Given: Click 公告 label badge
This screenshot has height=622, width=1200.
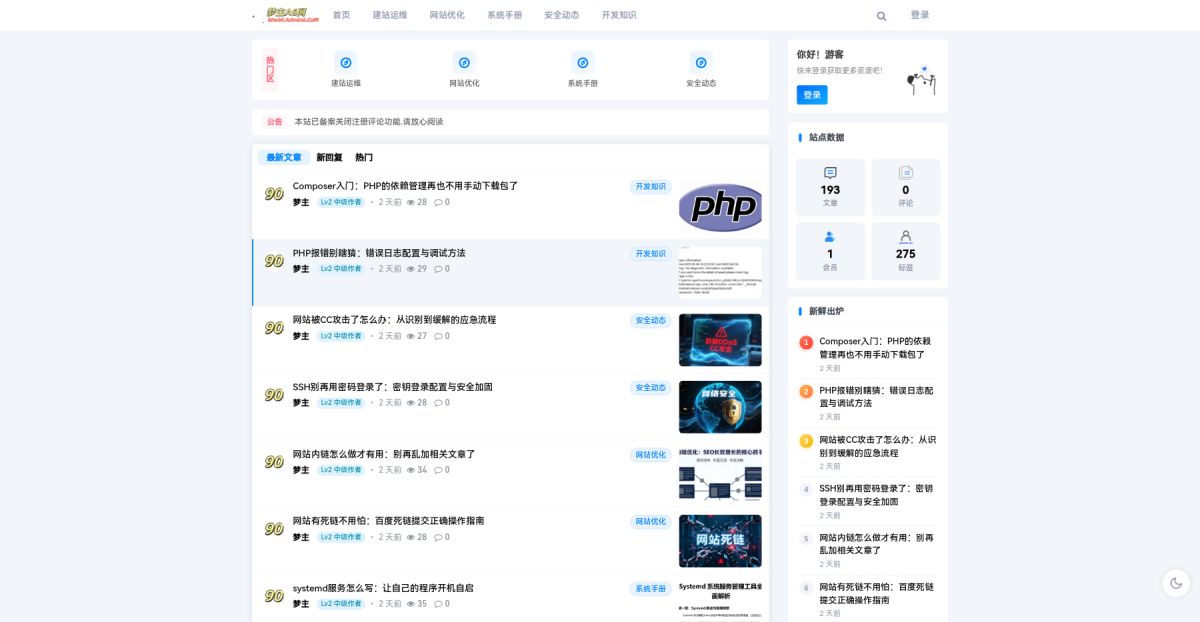Looking at the screenshot, I should [x=274, y=122].
